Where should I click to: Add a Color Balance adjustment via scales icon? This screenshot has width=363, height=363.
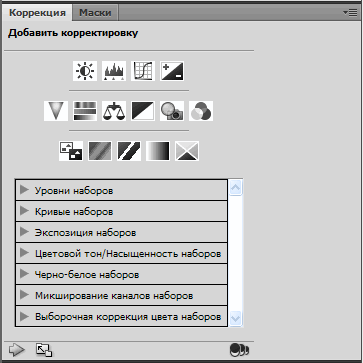click(114, 111)
